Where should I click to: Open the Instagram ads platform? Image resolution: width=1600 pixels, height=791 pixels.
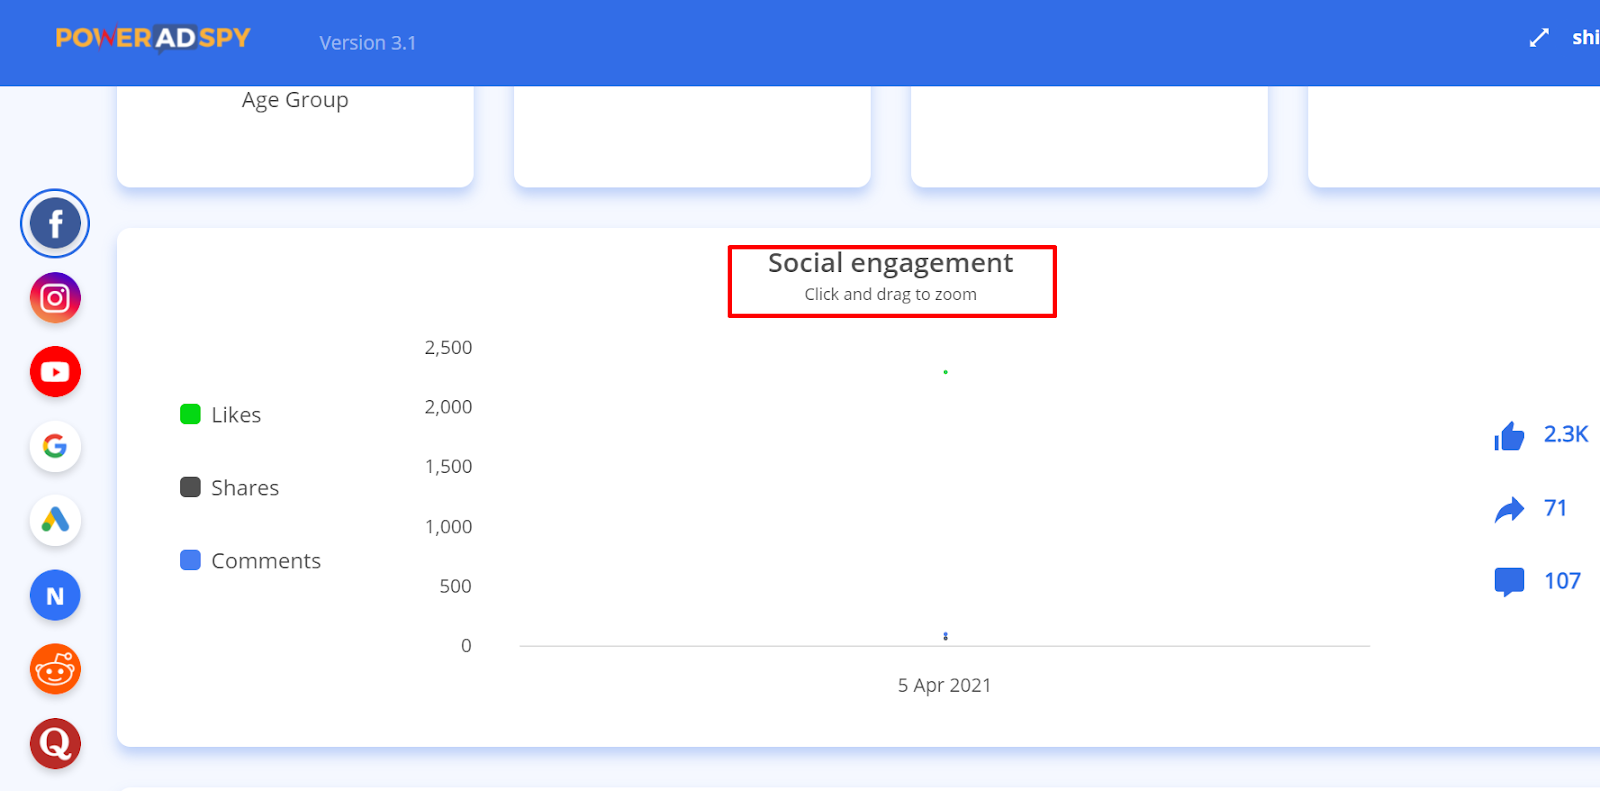55,298
